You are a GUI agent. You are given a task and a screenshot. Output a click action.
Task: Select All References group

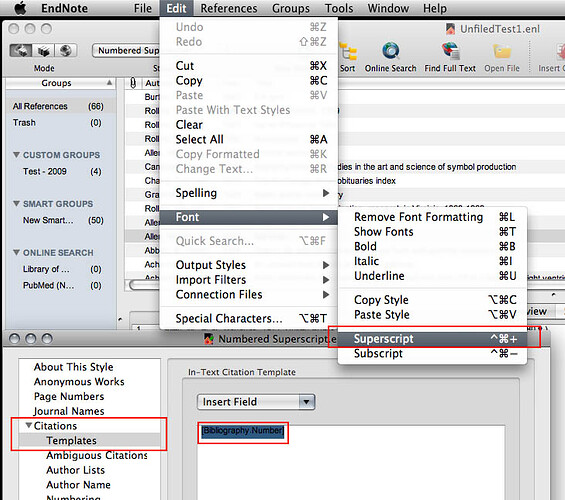60,106
